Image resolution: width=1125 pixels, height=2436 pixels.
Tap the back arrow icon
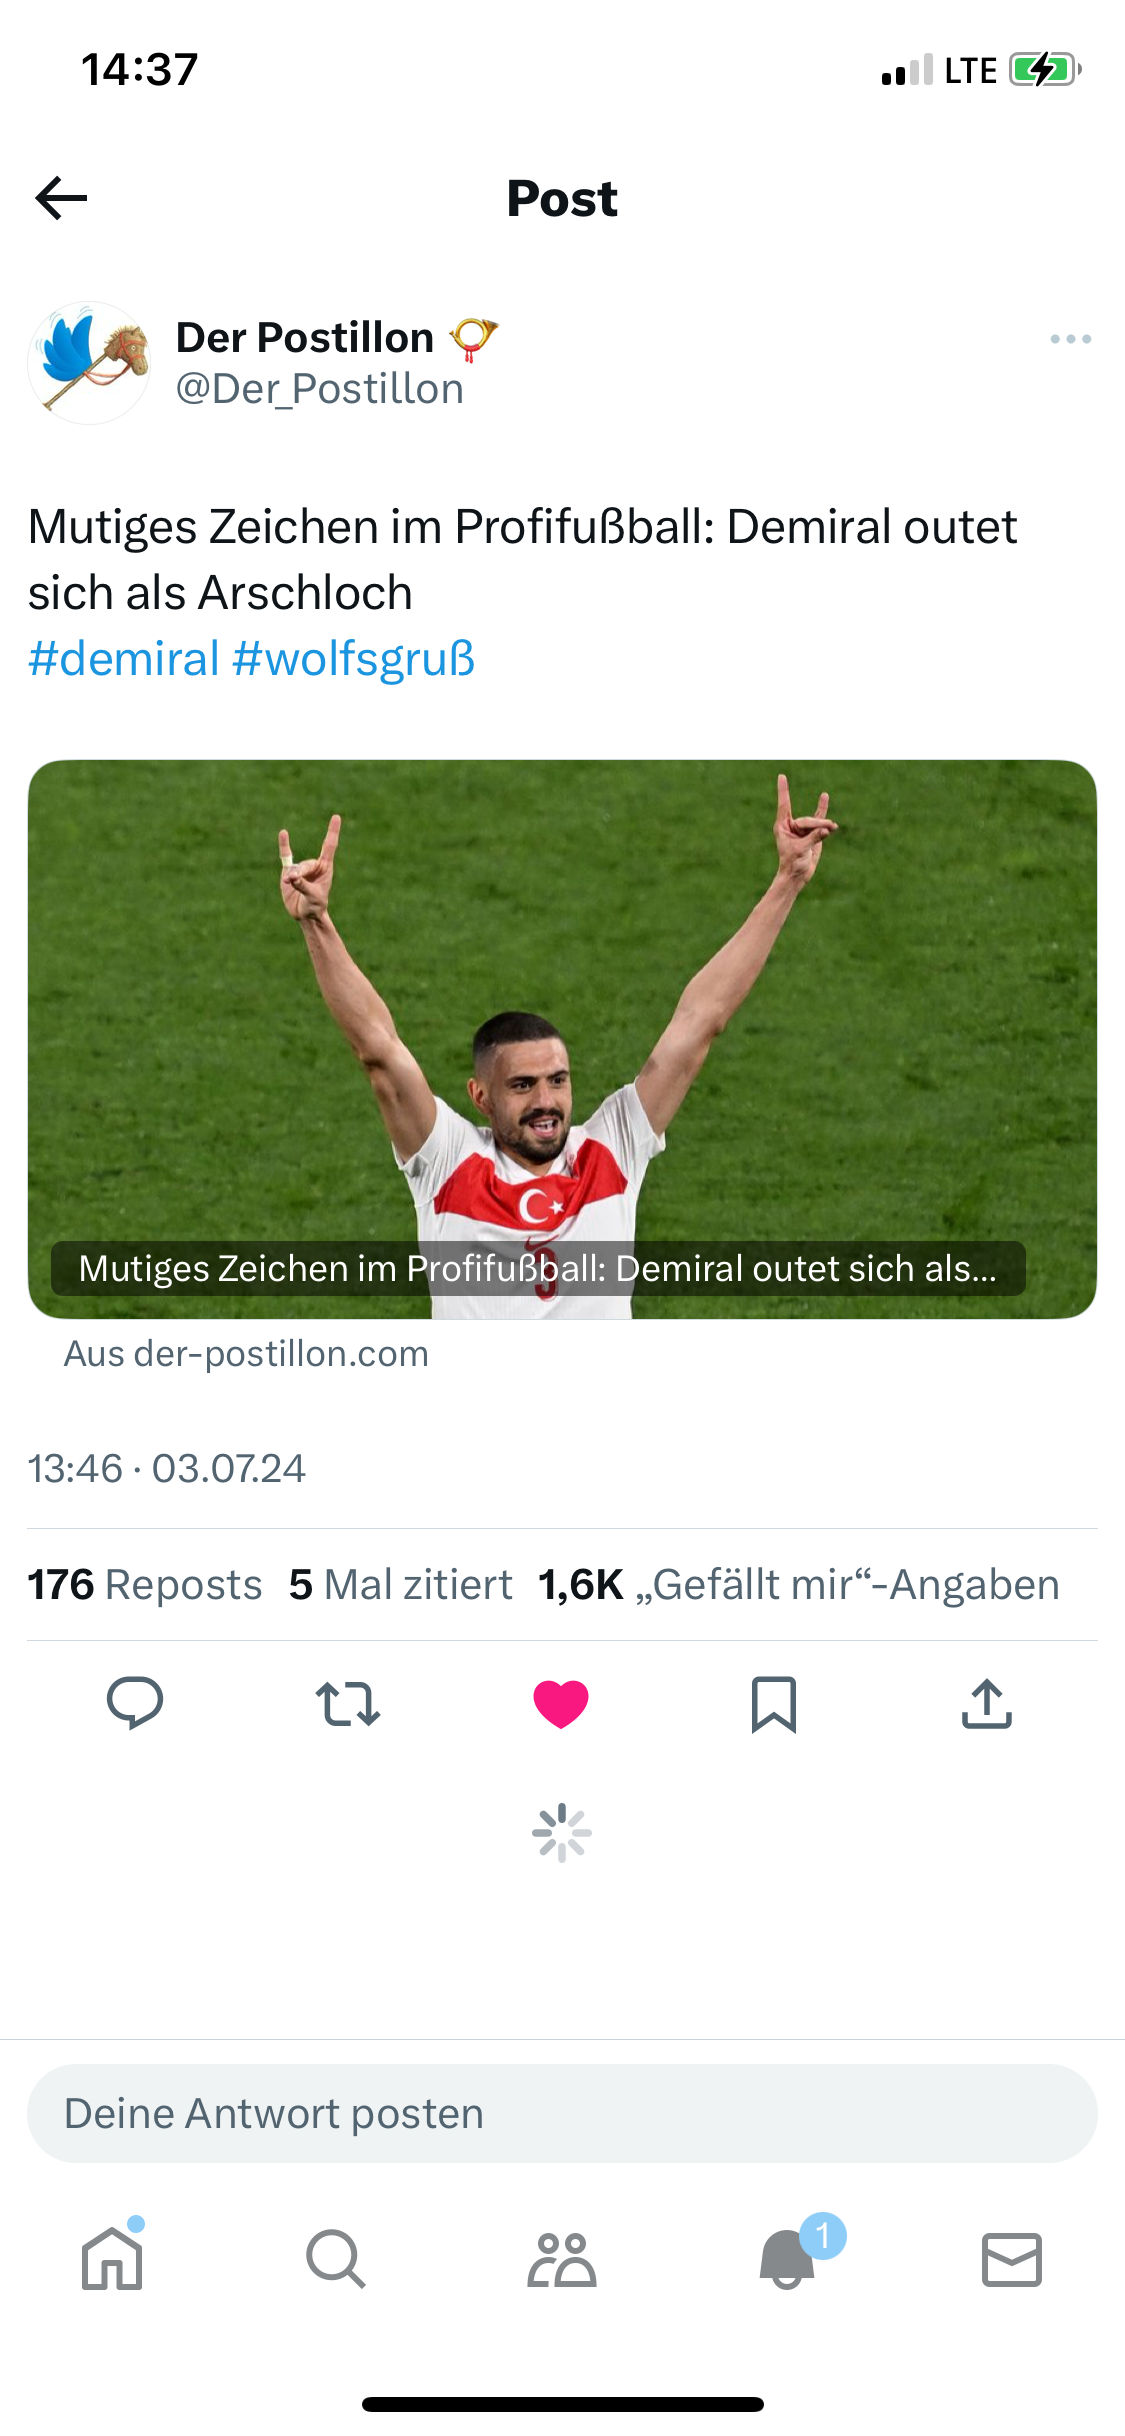point(61,198)
